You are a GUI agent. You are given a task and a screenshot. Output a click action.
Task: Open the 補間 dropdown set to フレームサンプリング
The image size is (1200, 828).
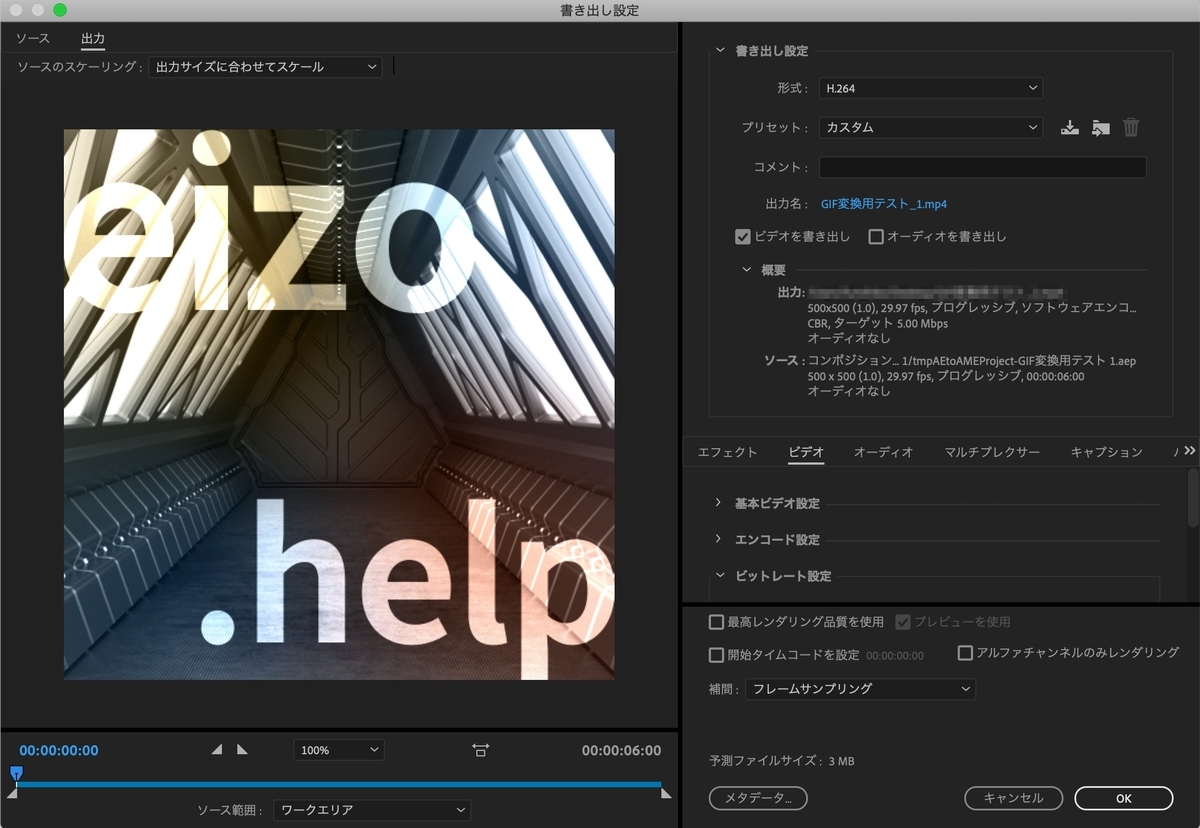pyautogui.click(x=860, y=689)
